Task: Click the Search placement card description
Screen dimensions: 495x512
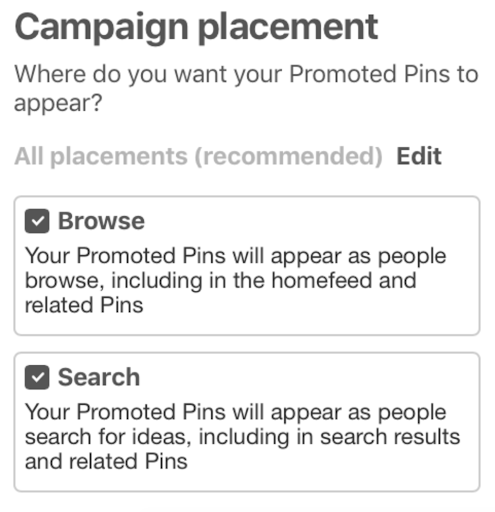Action: click(242, 437)
